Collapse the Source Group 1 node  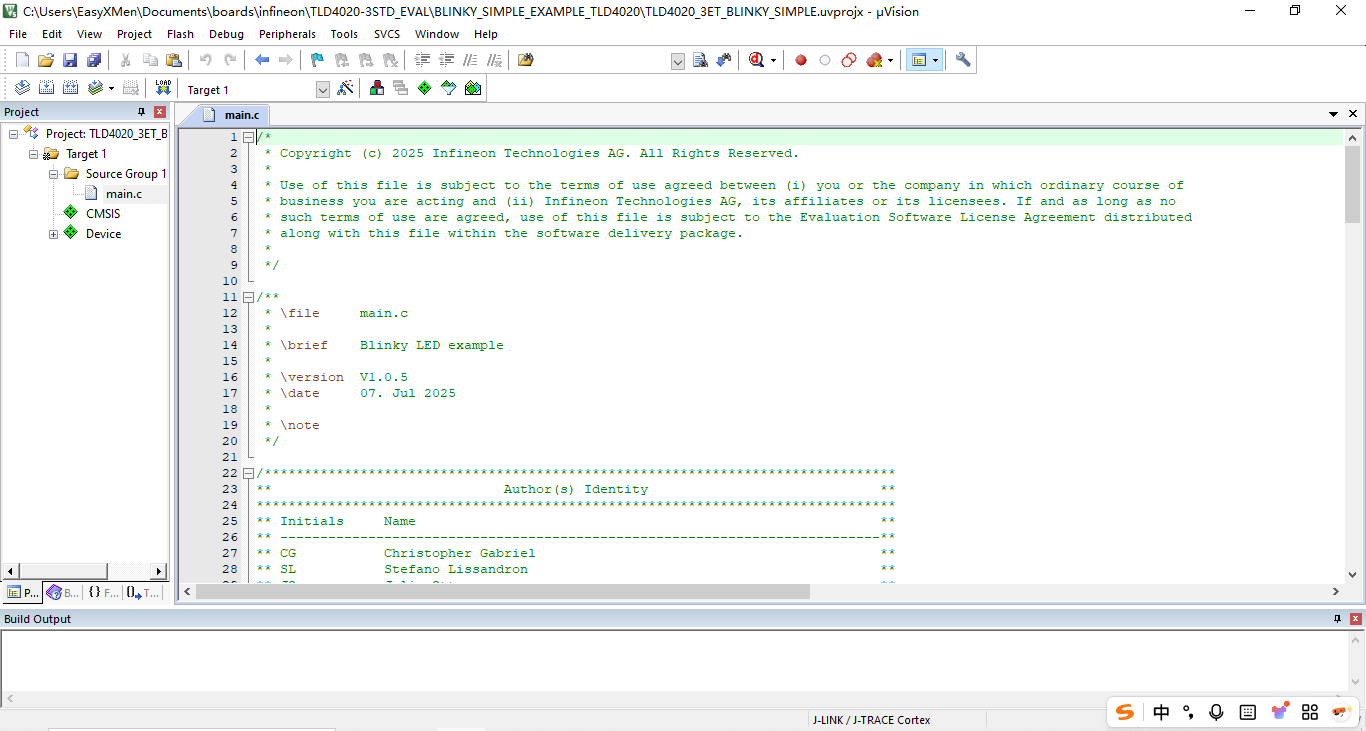53,174
